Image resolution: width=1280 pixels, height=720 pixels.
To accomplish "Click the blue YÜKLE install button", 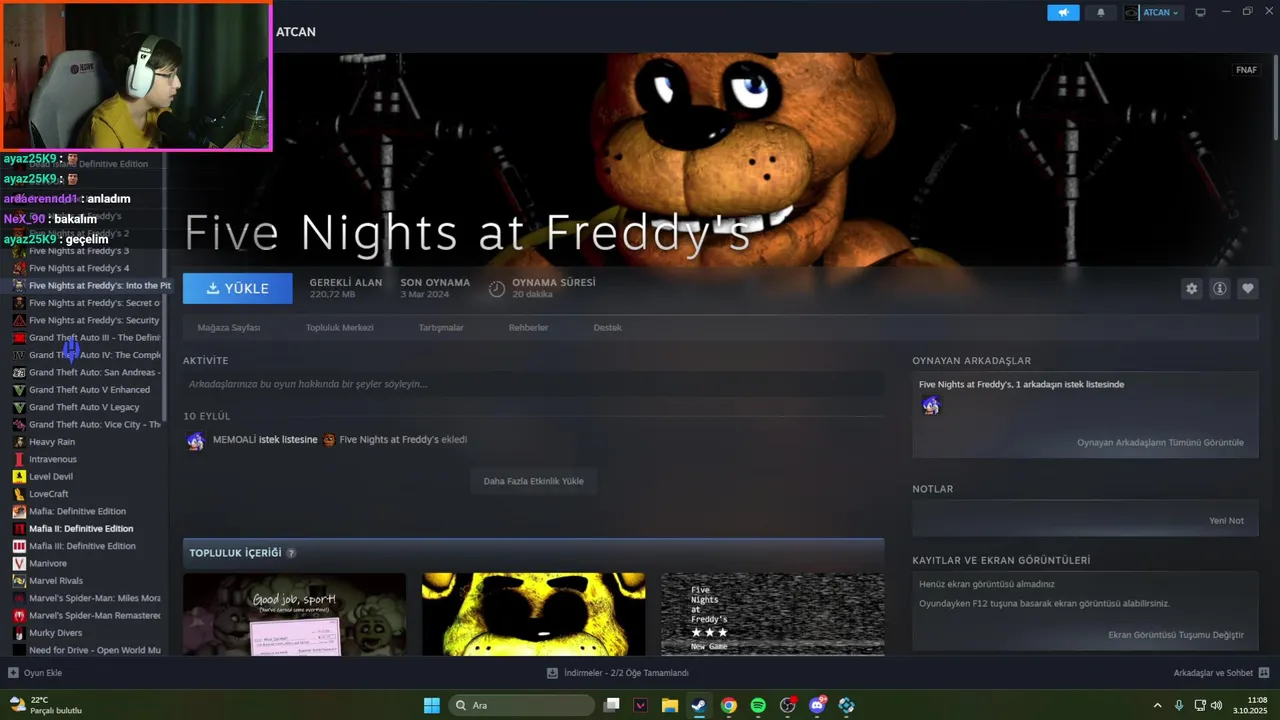I will [x=238, y=288].
